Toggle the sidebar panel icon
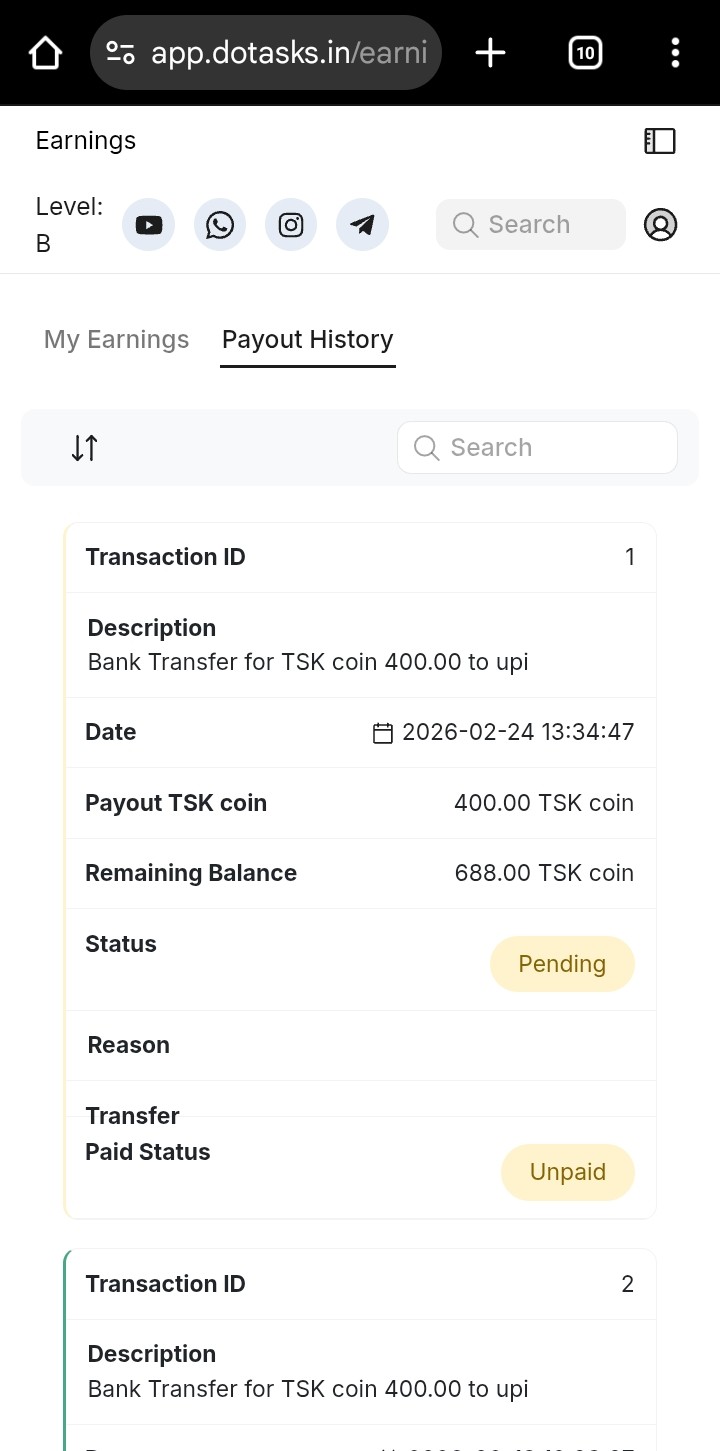The height and width of the screenshot is (1451, 720). [660, 141]
